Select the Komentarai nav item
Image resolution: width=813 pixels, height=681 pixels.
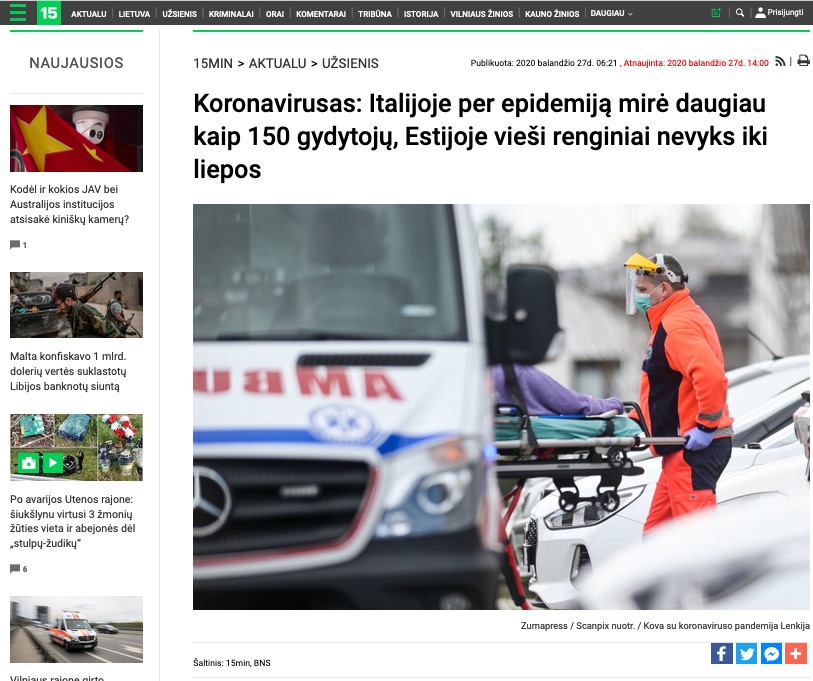(x=320, y=14)
